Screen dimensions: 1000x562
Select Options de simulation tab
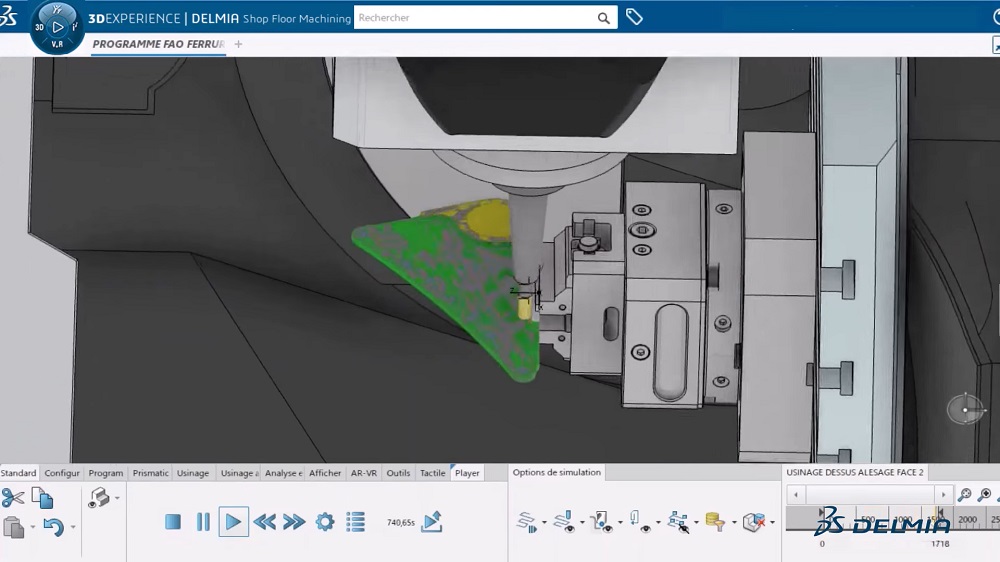pos(557,472)
